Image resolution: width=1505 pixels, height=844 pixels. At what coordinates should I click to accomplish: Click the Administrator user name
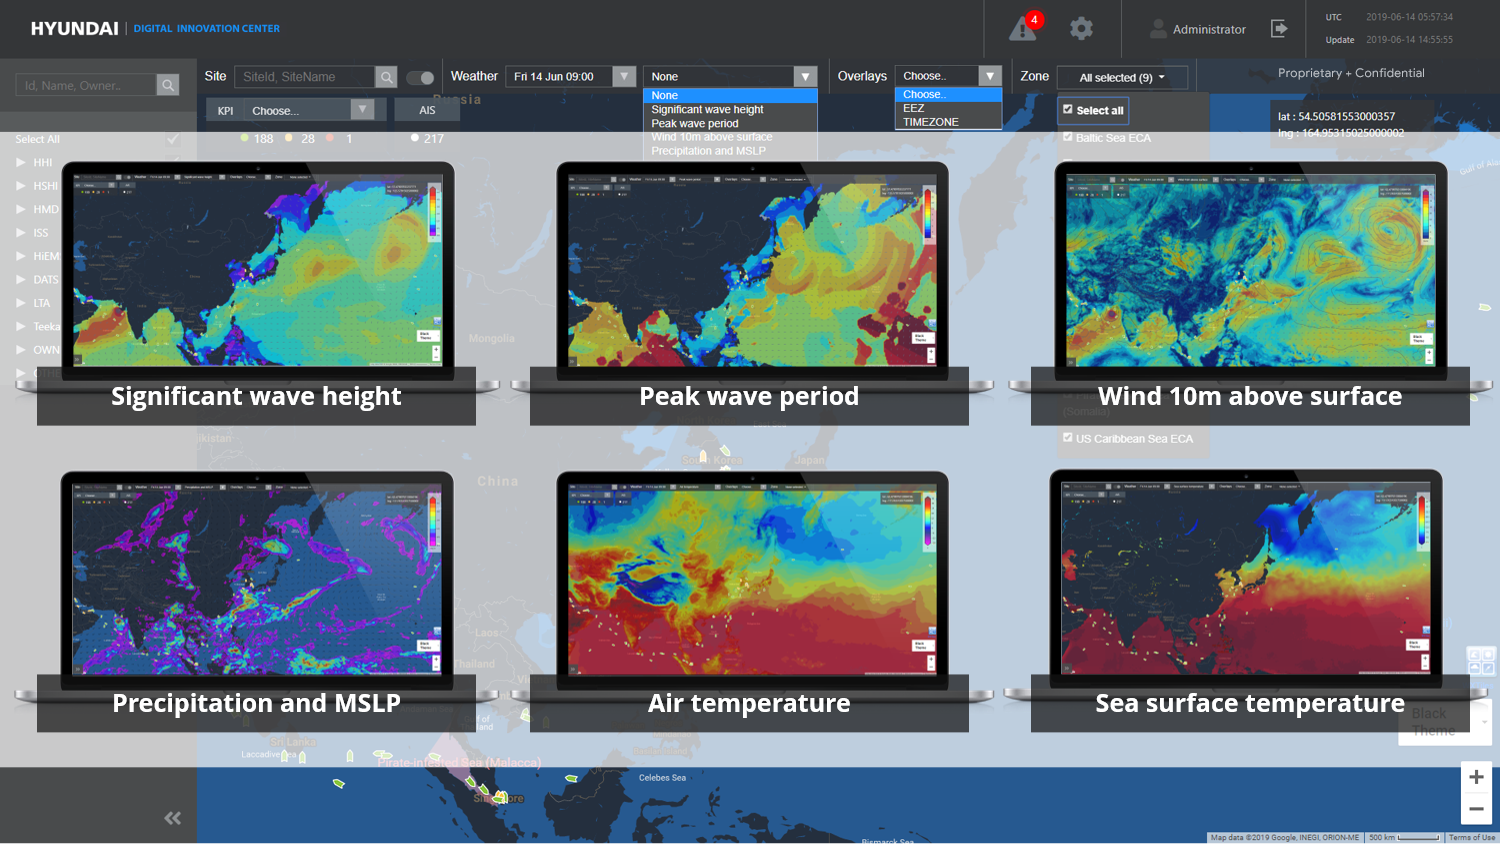pos(1209,29)
